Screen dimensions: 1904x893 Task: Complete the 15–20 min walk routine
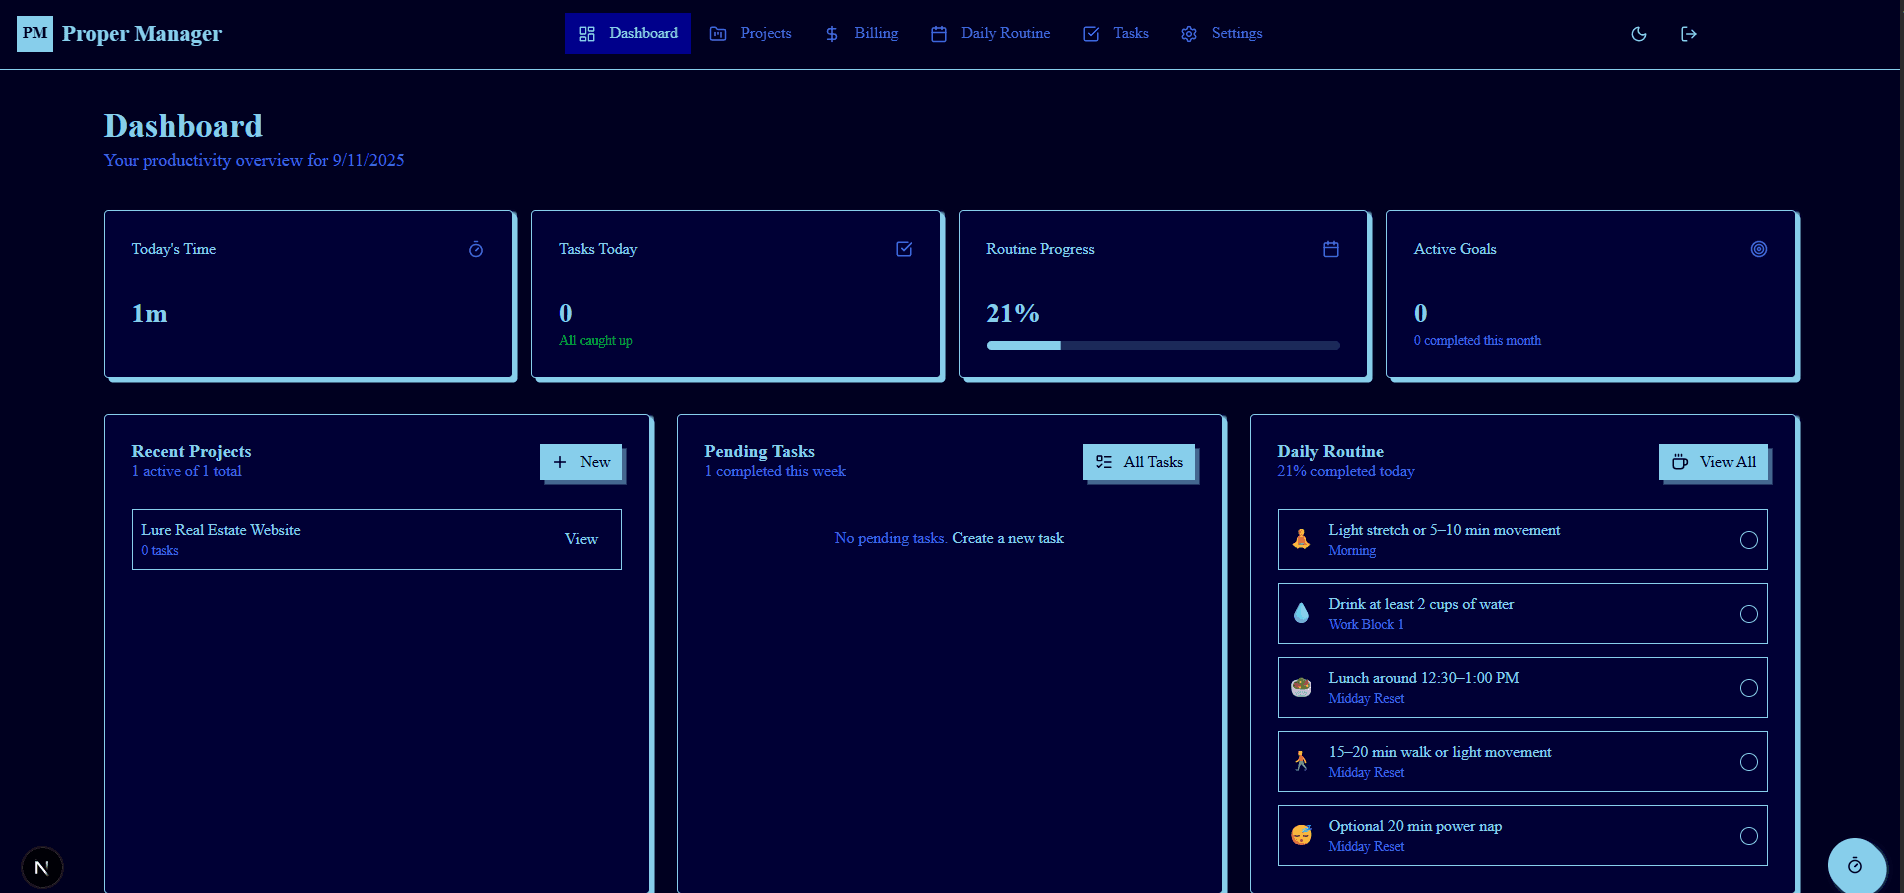click(x=1748, y=762)
